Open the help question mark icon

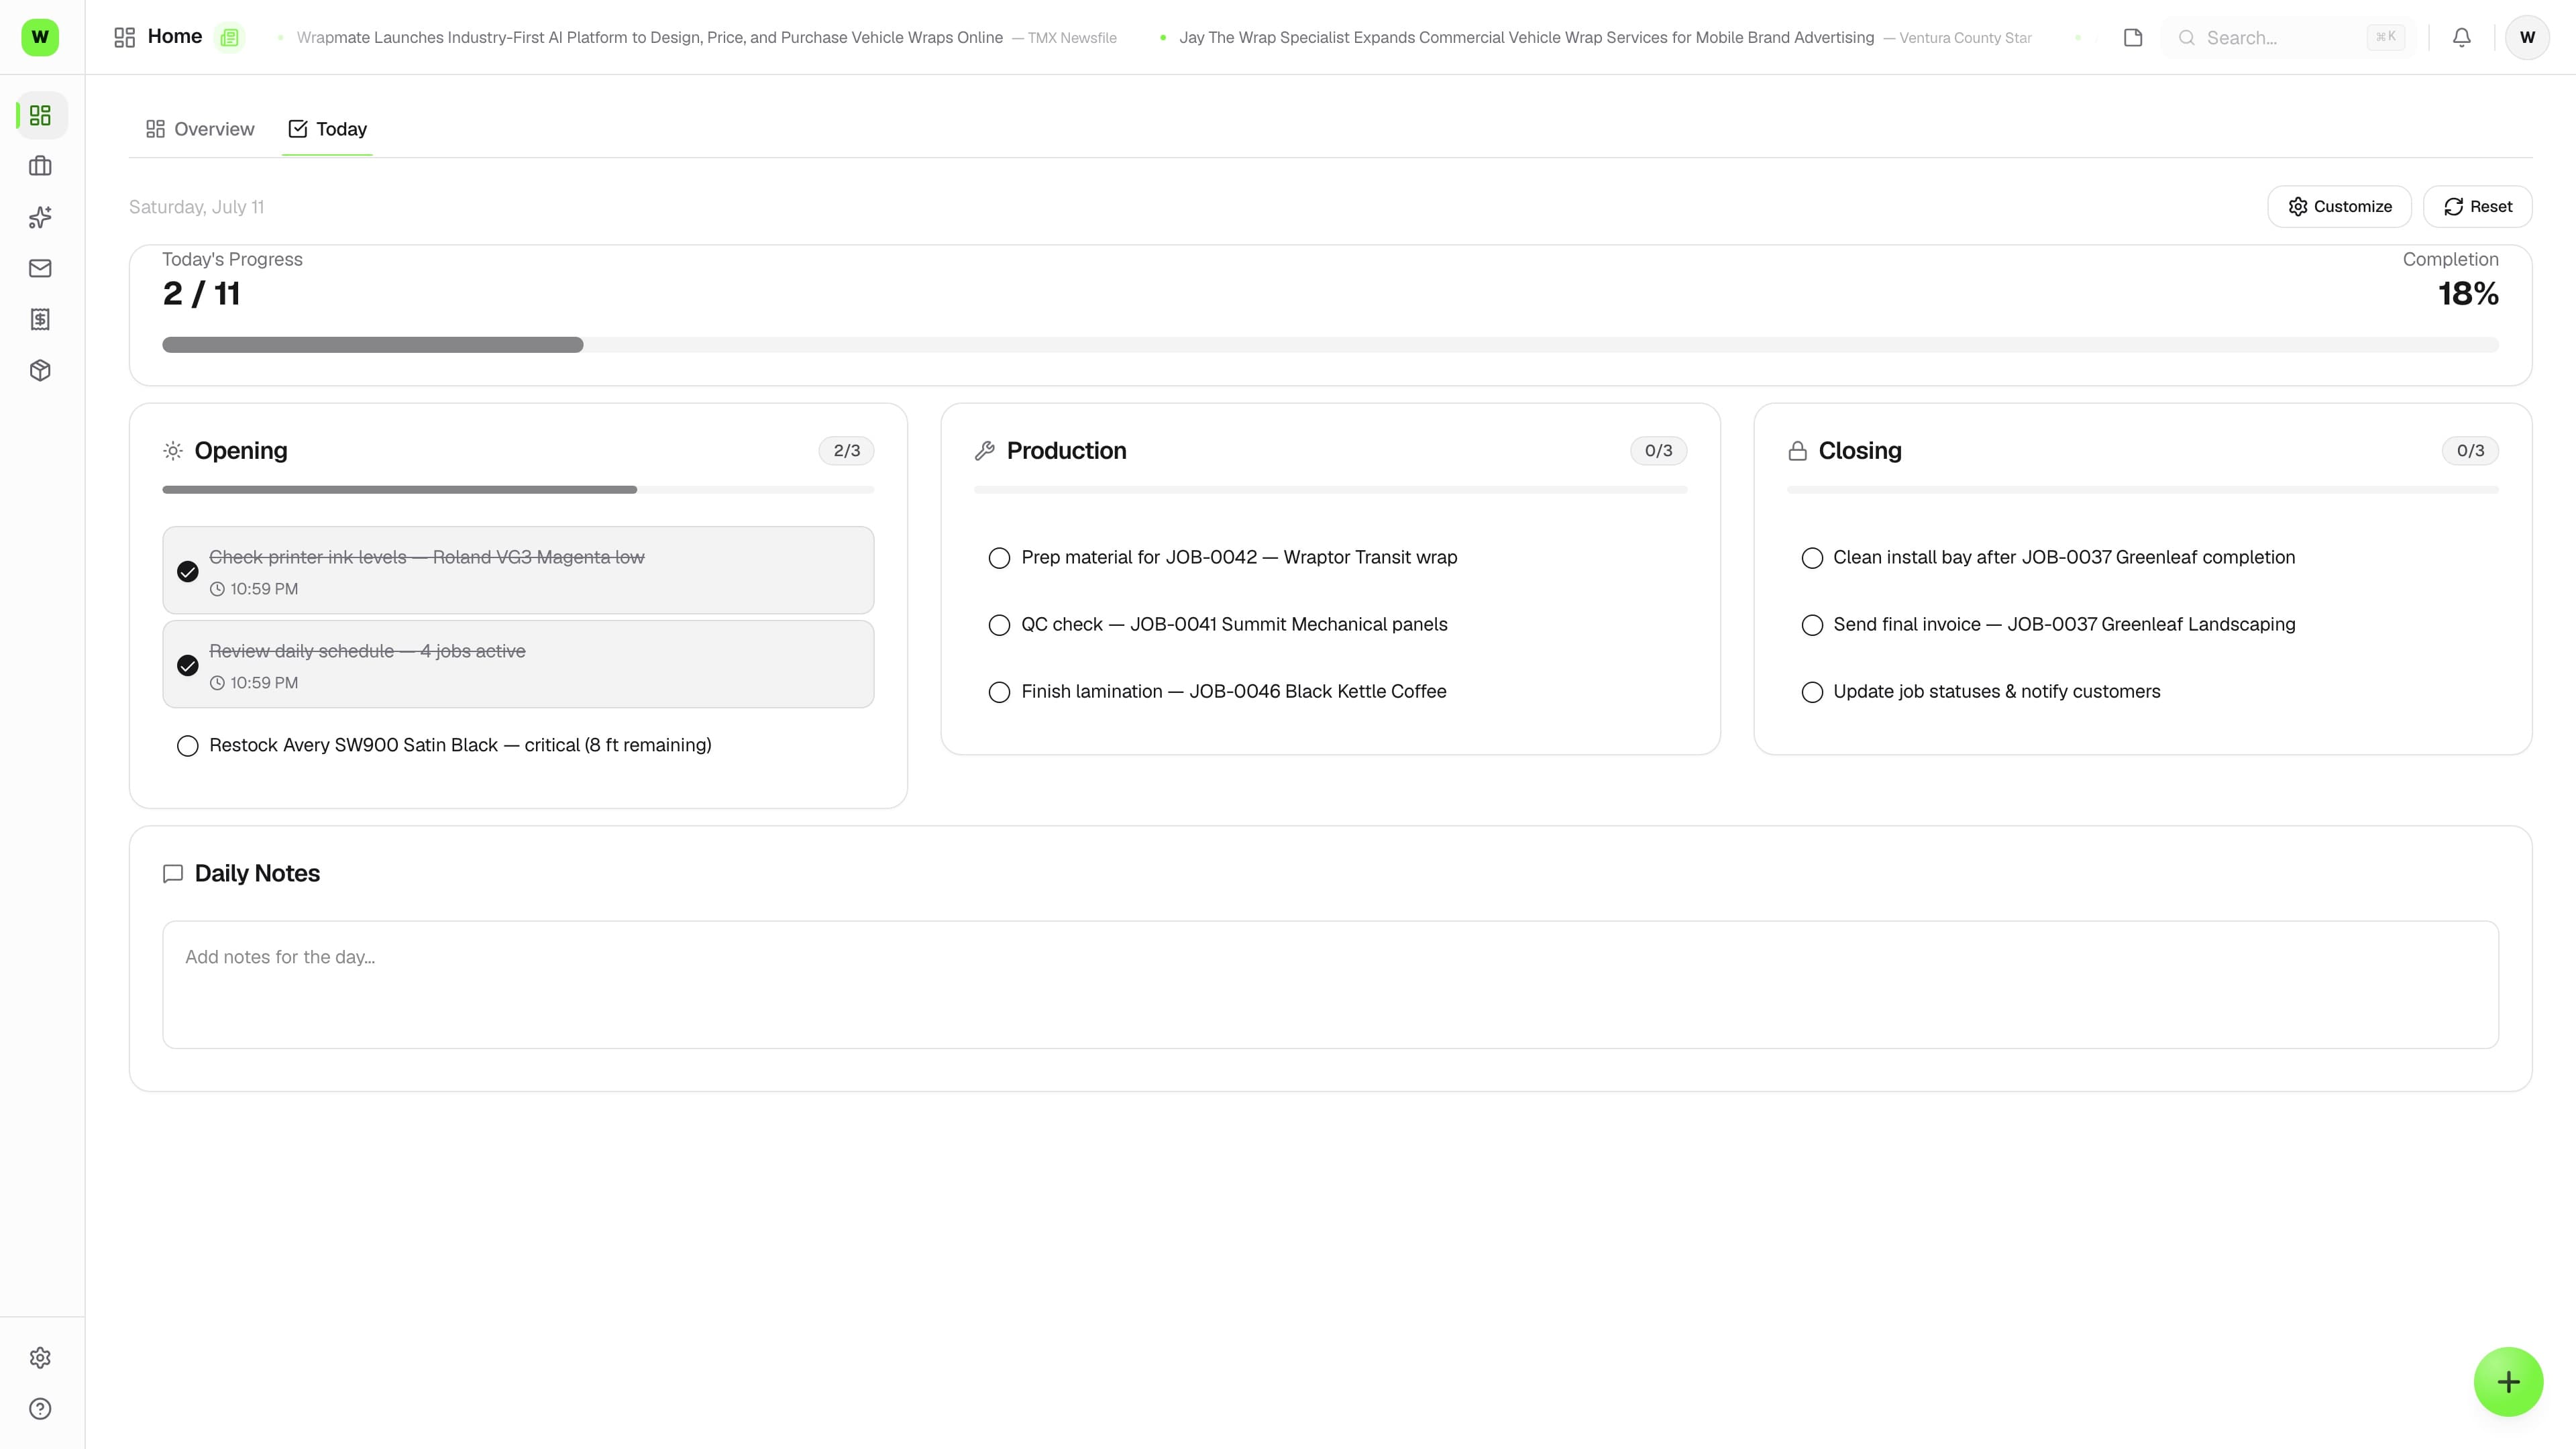click(x=40, y=1409)
